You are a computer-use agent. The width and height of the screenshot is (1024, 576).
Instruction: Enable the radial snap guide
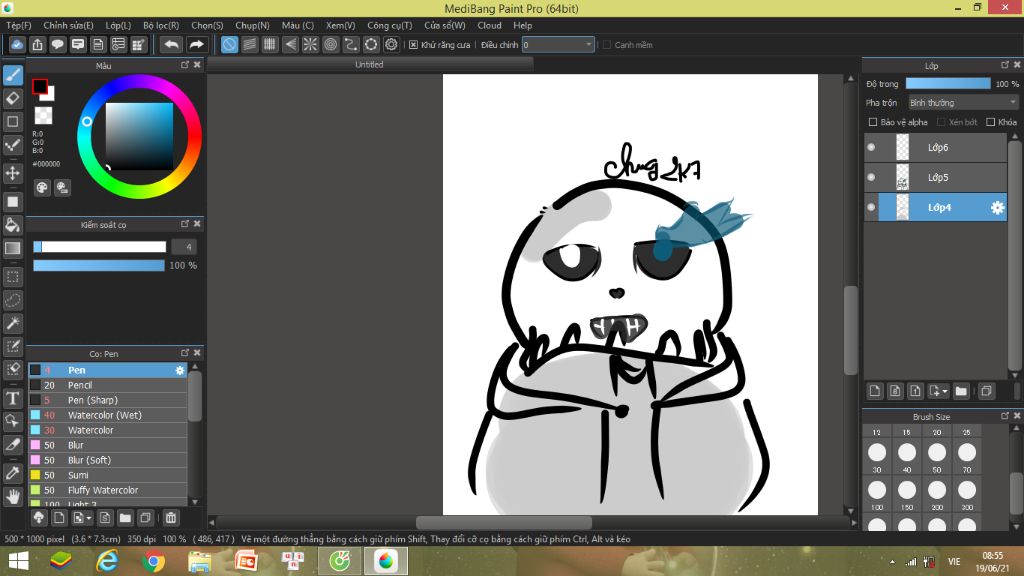click(310, 44)
